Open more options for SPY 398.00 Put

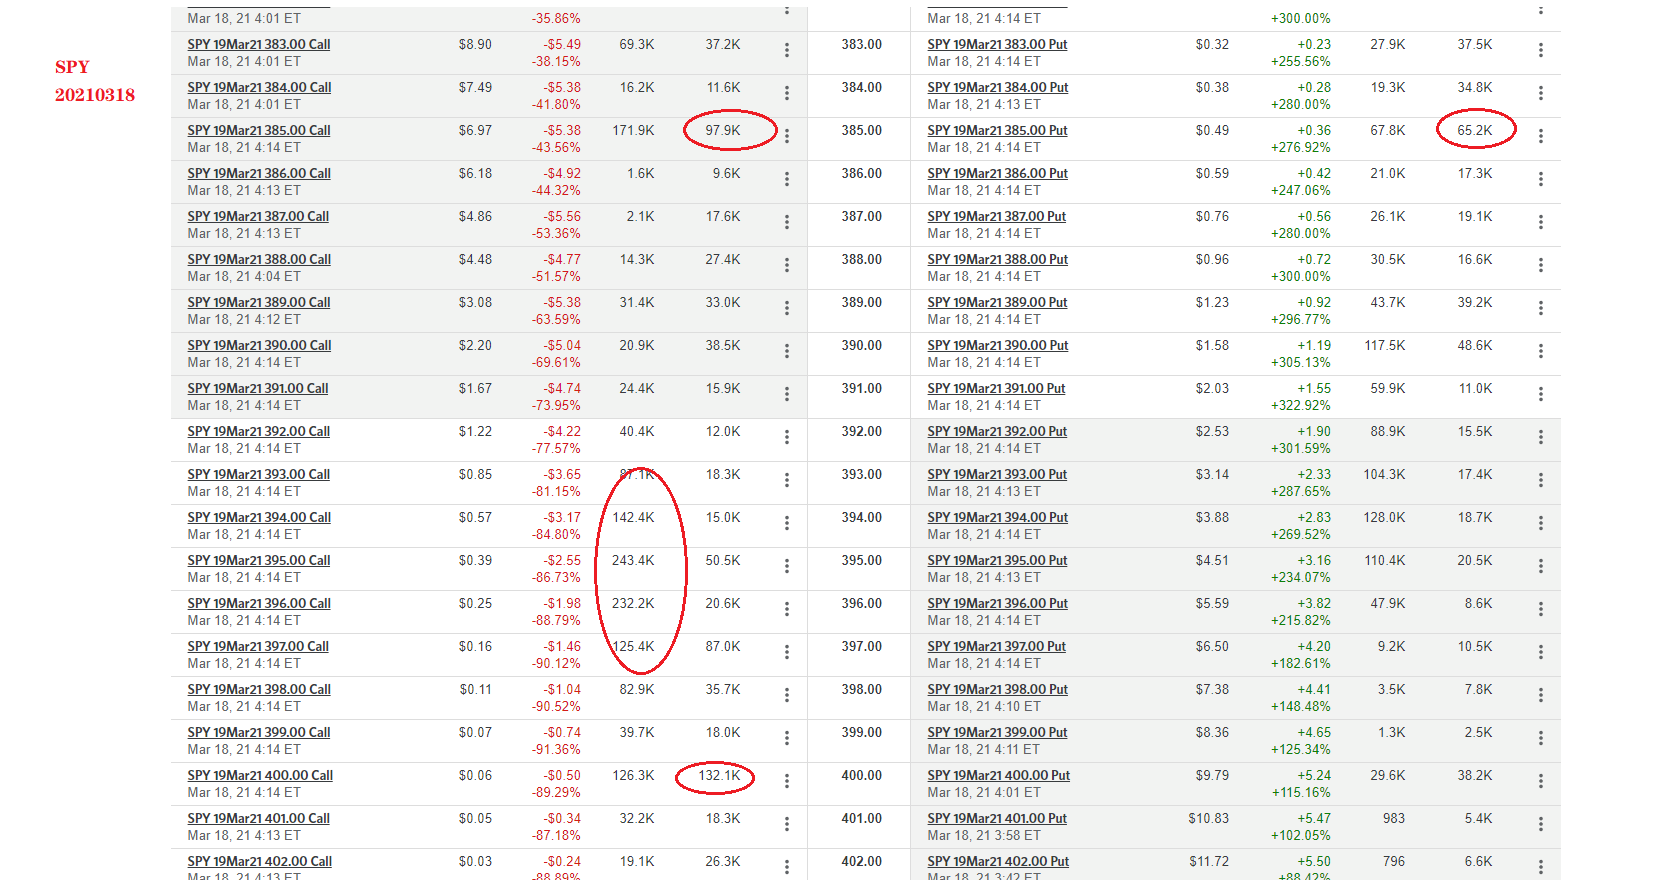1541,695
